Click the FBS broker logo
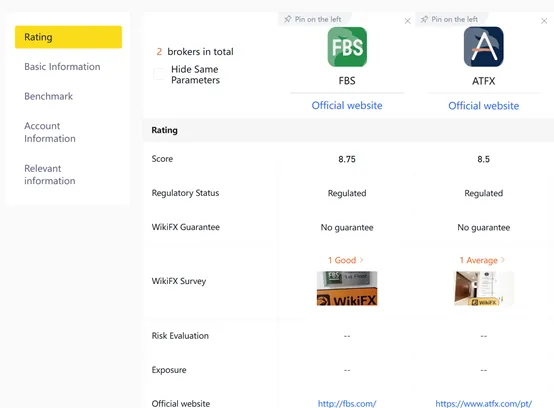The width and height of the screenshot is (554, 408). pos(347,47)
